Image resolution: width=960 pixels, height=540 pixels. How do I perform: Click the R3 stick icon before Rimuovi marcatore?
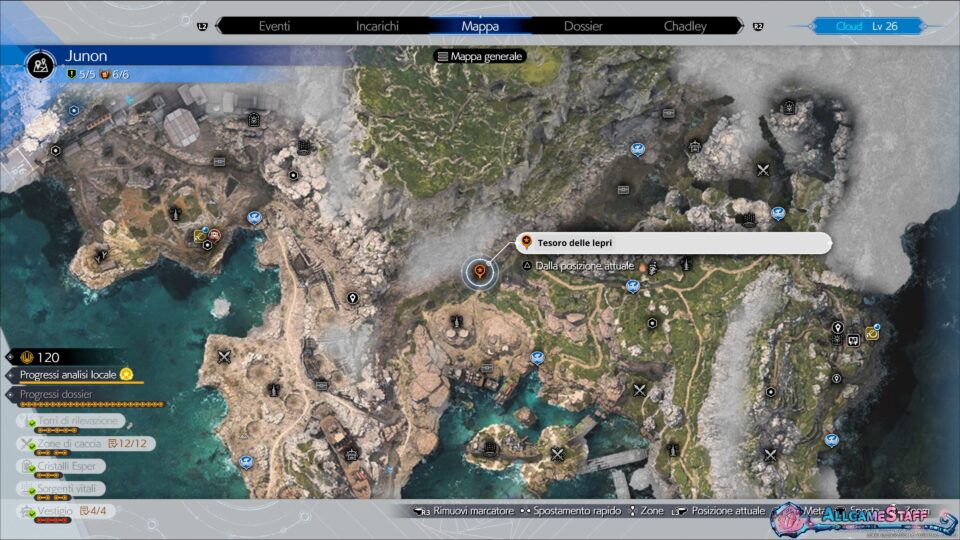pyautogui.click(x=422, y=511)
